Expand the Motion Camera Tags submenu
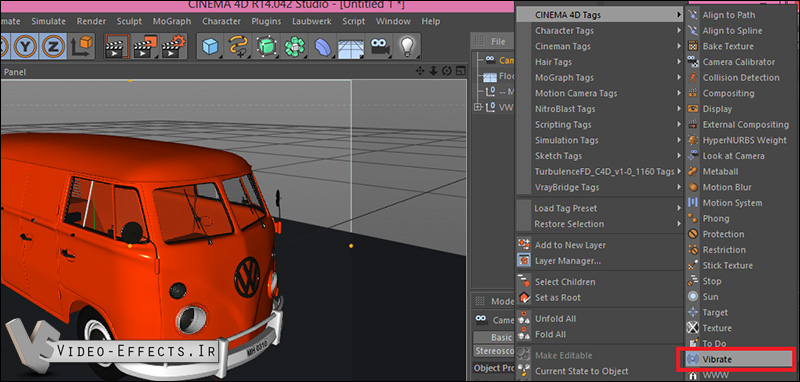This screenshot has height=382, width=800. 600,93
